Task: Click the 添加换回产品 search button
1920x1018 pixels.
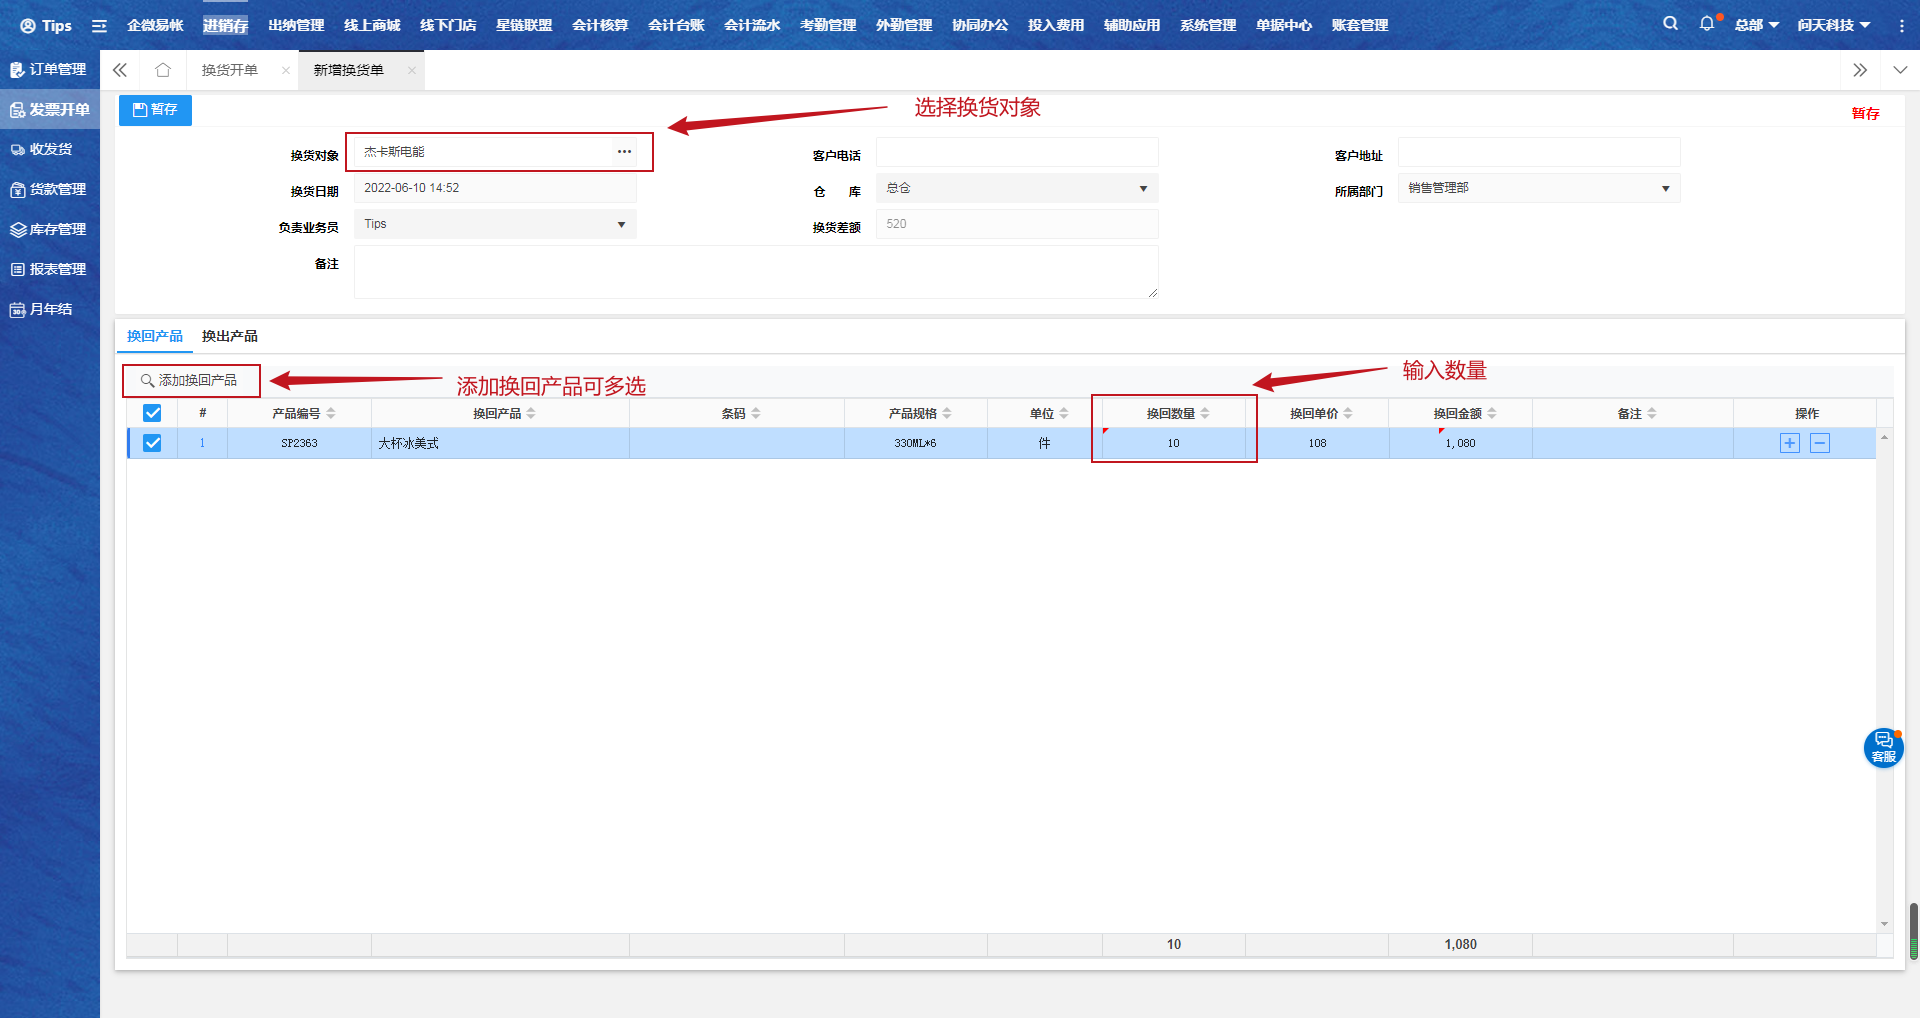Action: click(x=190, y=380)
